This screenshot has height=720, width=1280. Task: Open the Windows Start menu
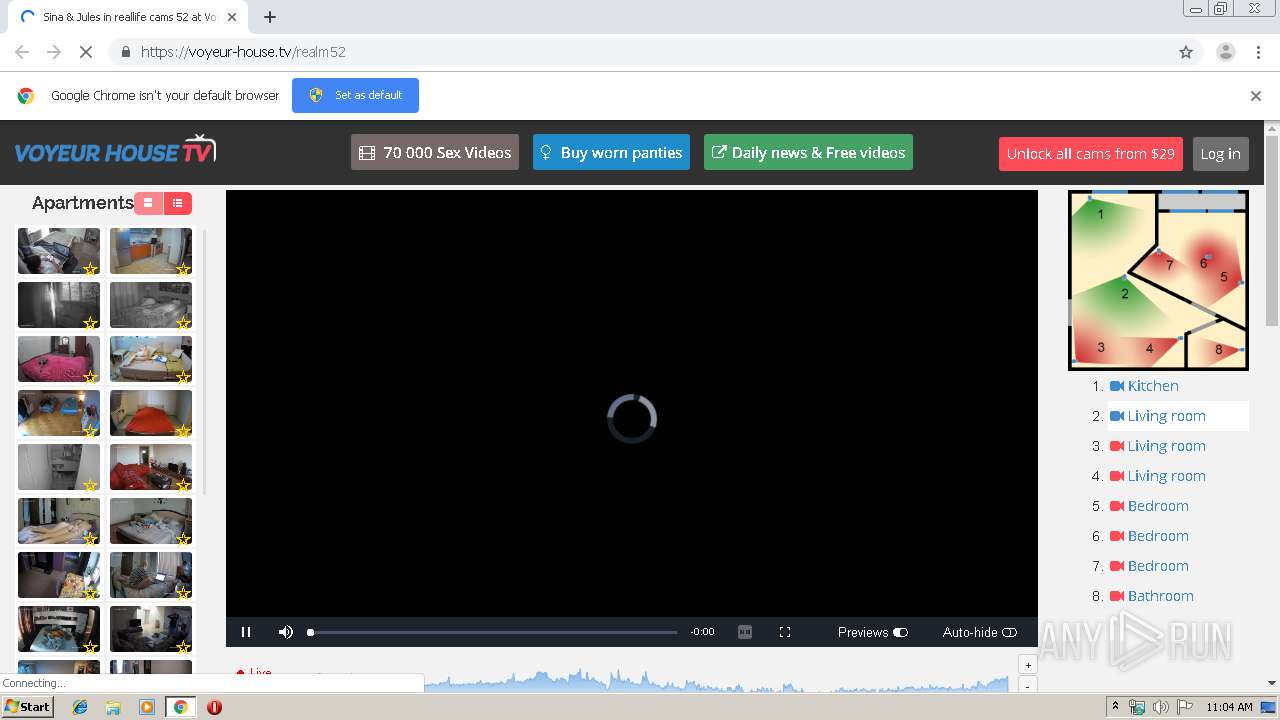pos(28,707)
